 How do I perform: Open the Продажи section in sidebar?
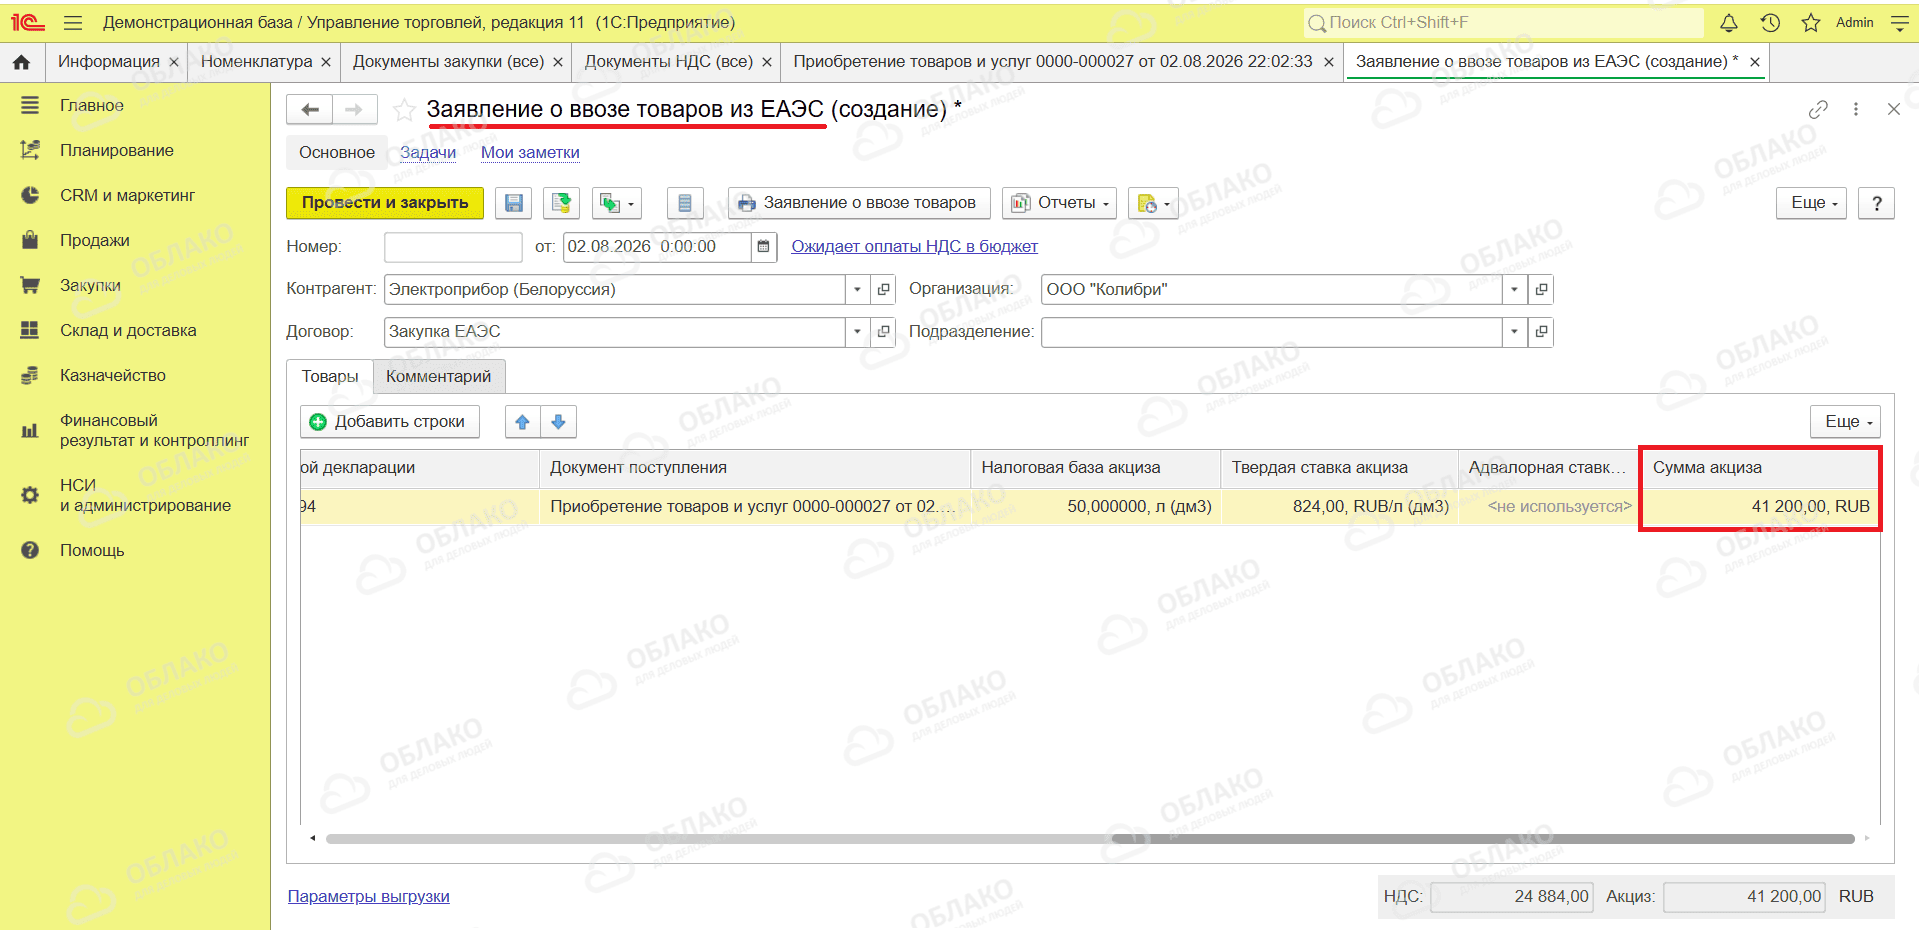click(95, 241)
